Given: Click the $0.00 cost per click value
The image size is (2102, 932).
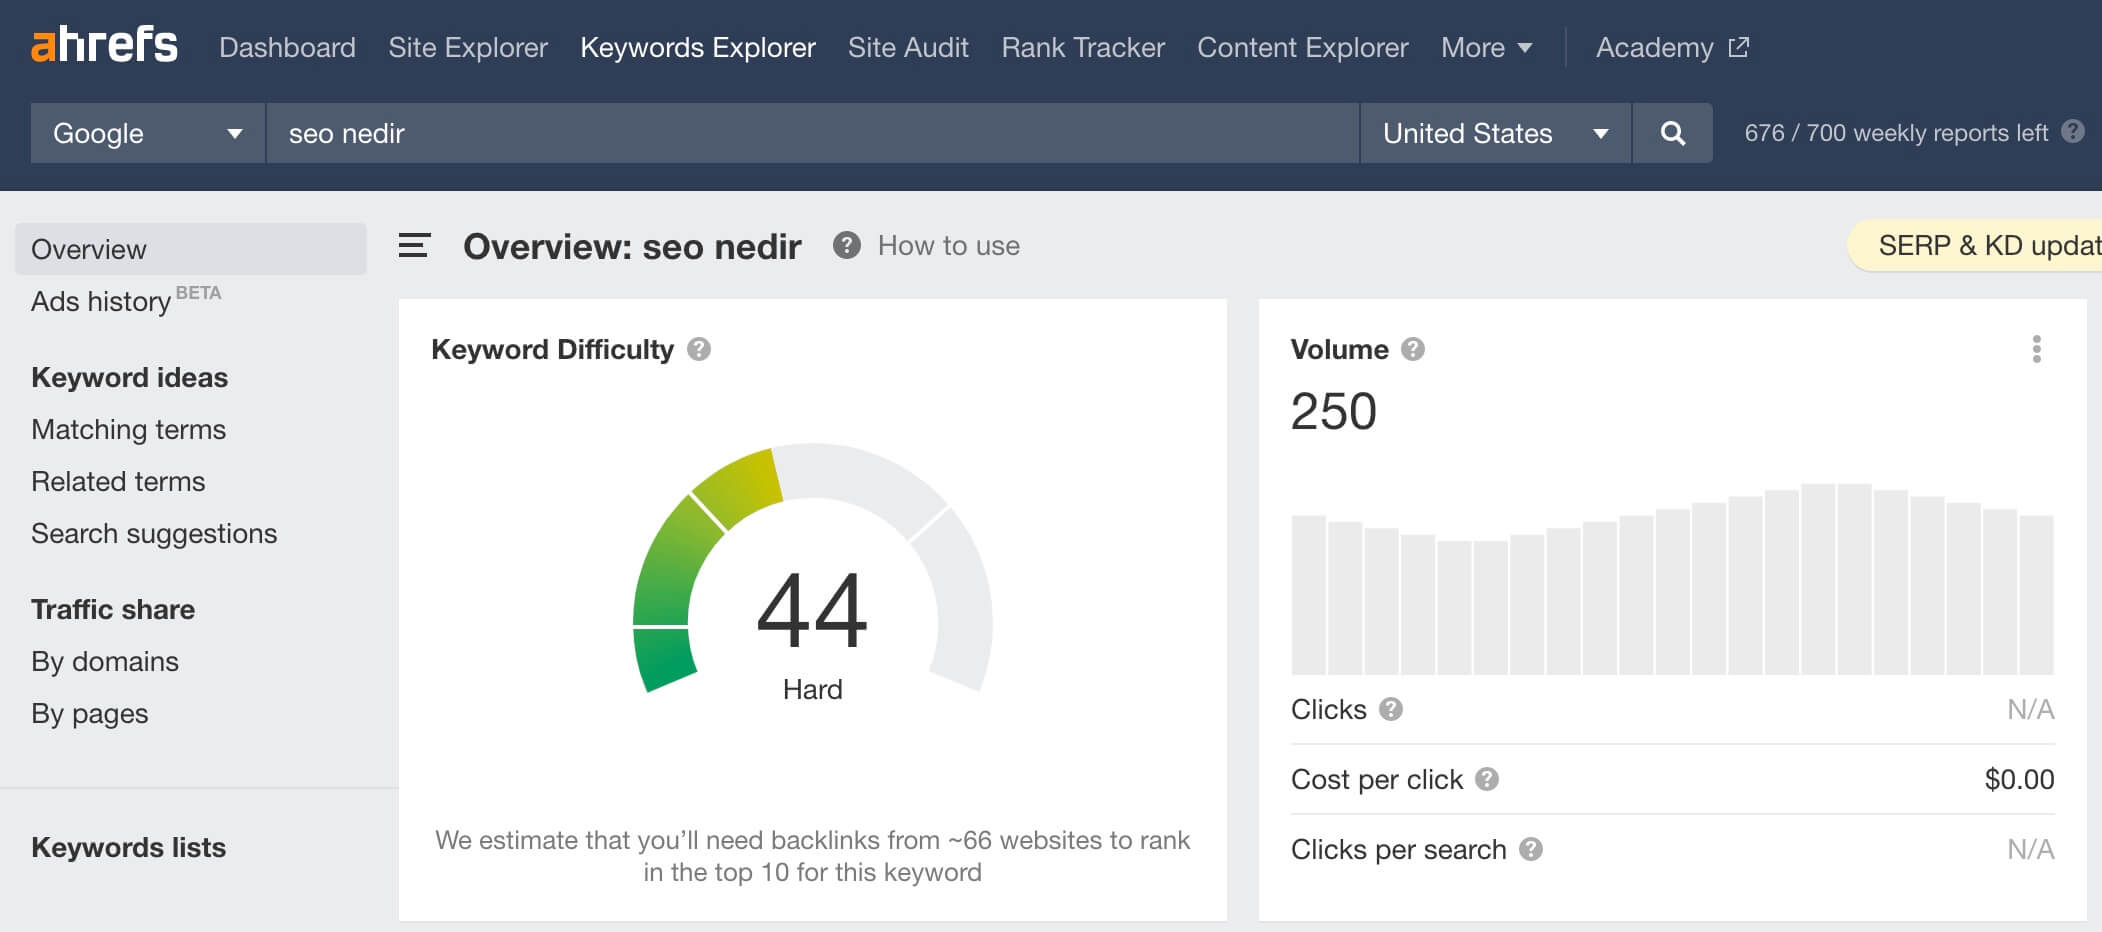Looking at the screenshot, I should click(2019, 779).
